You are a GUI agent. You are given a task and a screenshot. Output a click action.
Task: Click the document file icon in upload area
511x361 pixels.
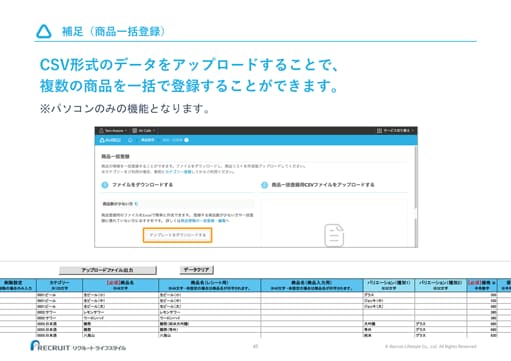334,235
